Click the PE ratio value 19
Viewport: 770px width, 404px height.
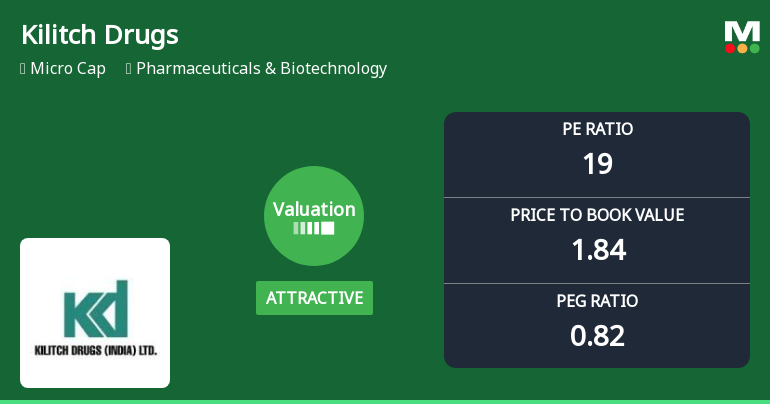point(597,163)
